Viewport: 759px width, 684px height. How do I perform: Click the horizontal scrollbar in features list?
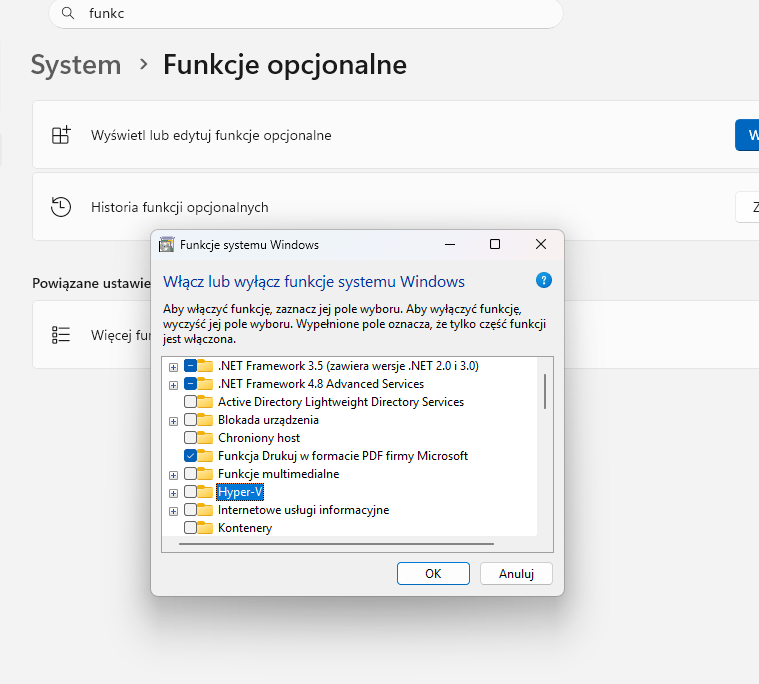click(337, 544)
